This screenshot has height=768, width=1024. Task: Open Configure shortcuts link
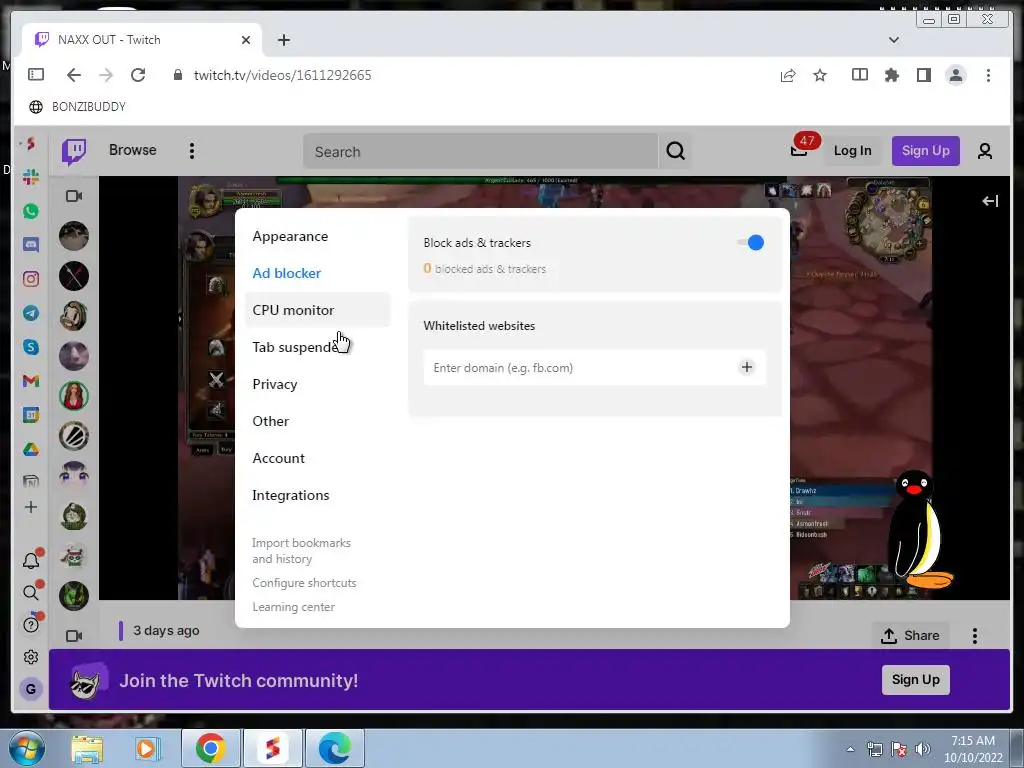tap(304, 583)
